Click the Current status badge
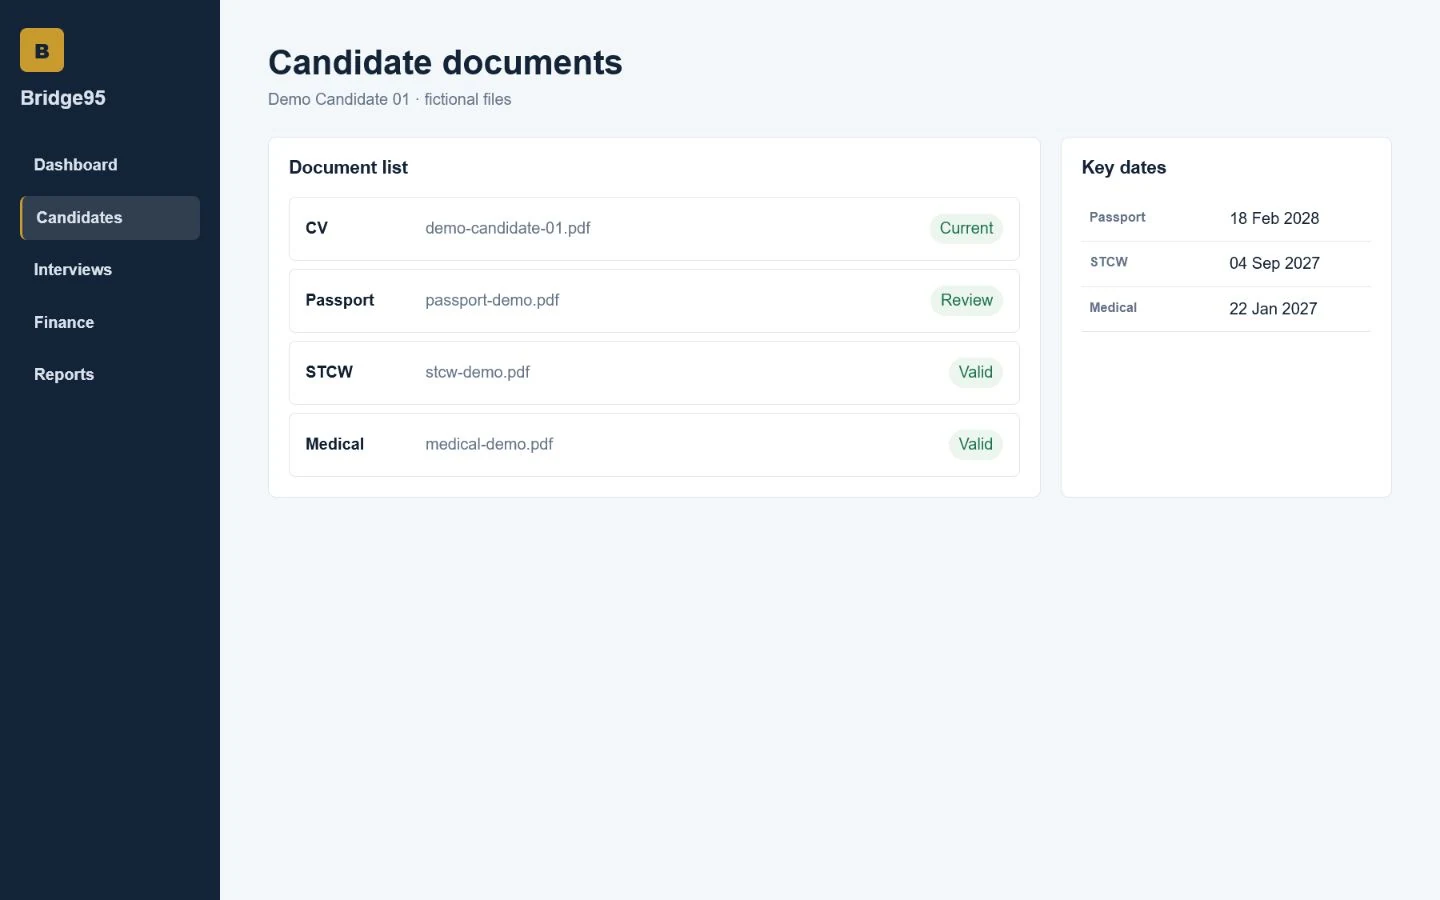 [x=966, y=228]
